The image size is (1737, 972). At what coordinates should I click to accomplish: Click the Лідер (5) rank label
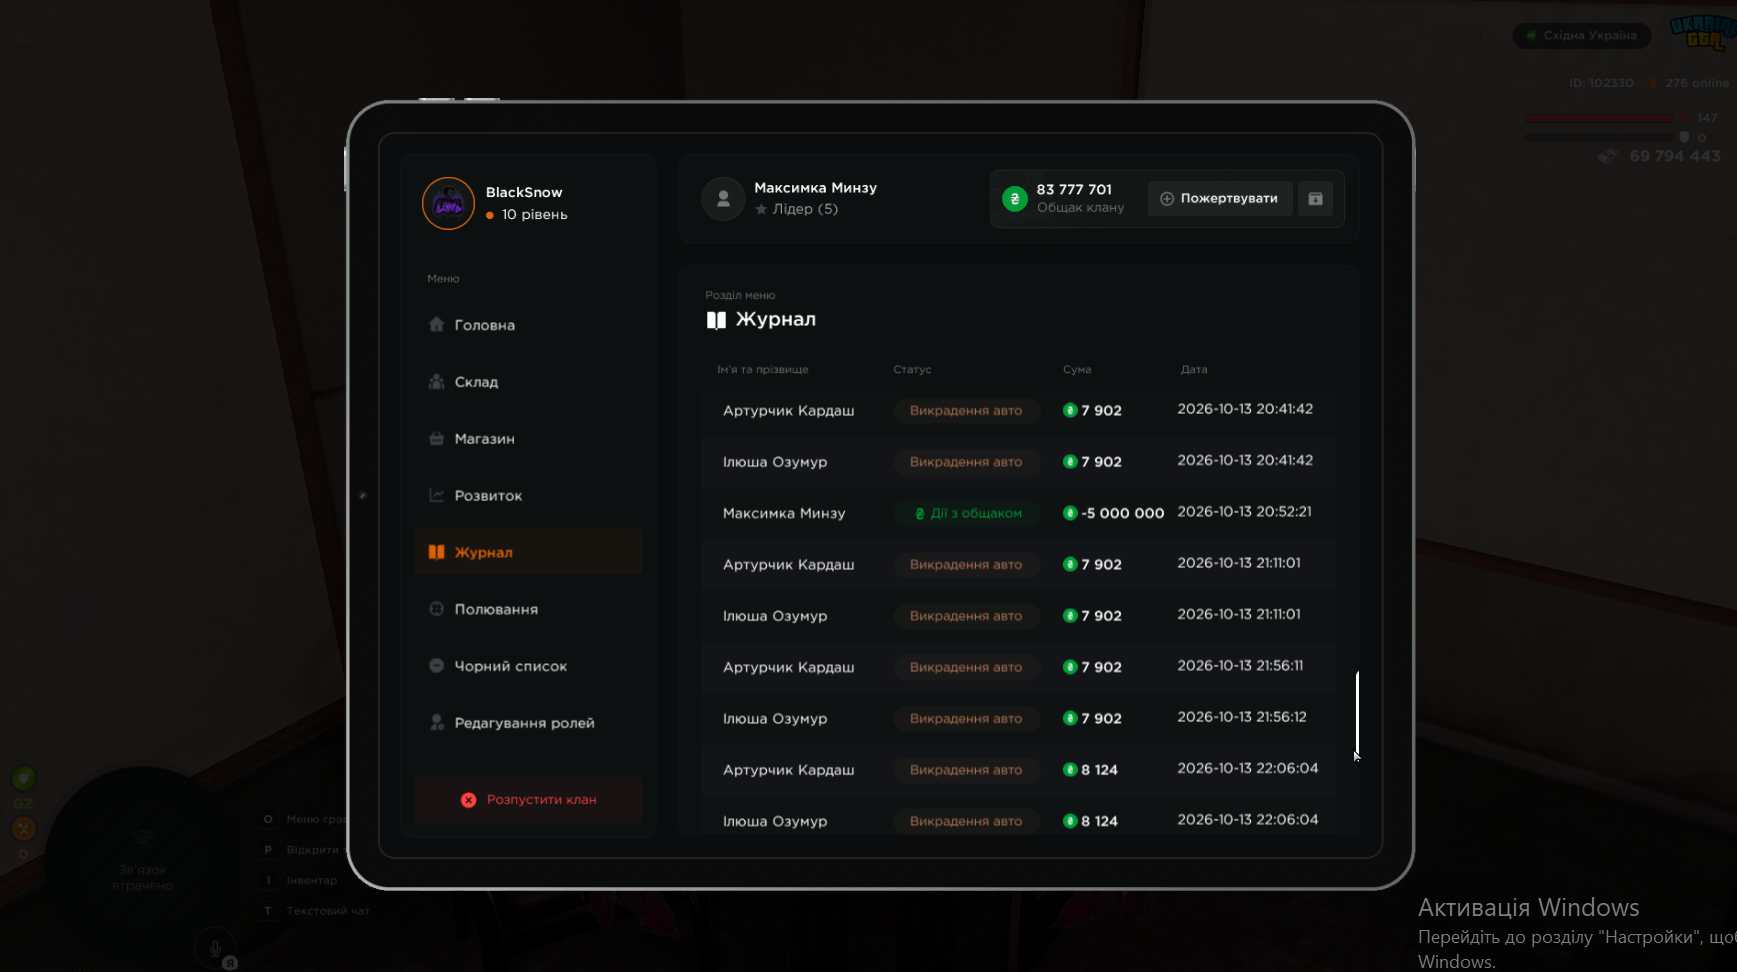[x=805, y=209]
